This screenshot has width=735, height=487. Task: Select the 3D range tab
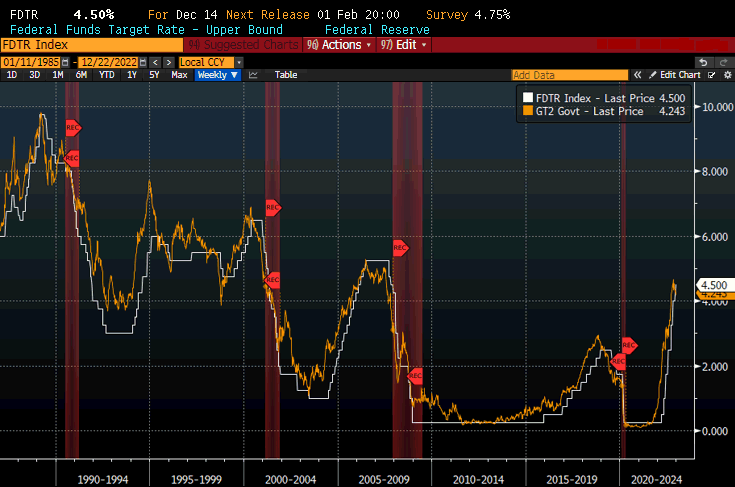click(35, 75)
